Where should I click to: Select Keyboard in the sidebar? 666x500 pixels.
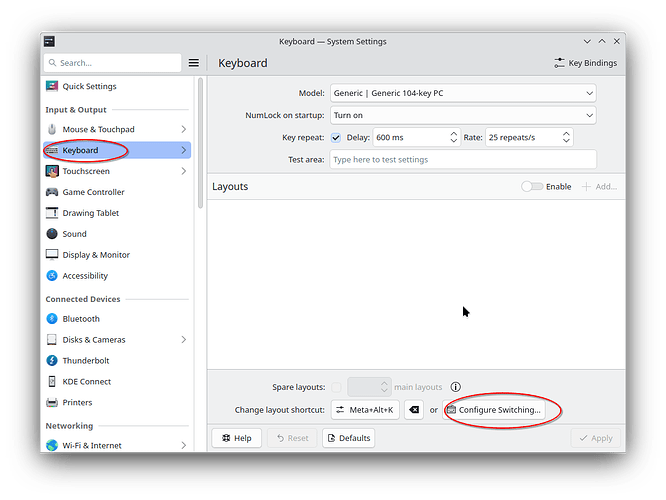[x=117, y=150]
